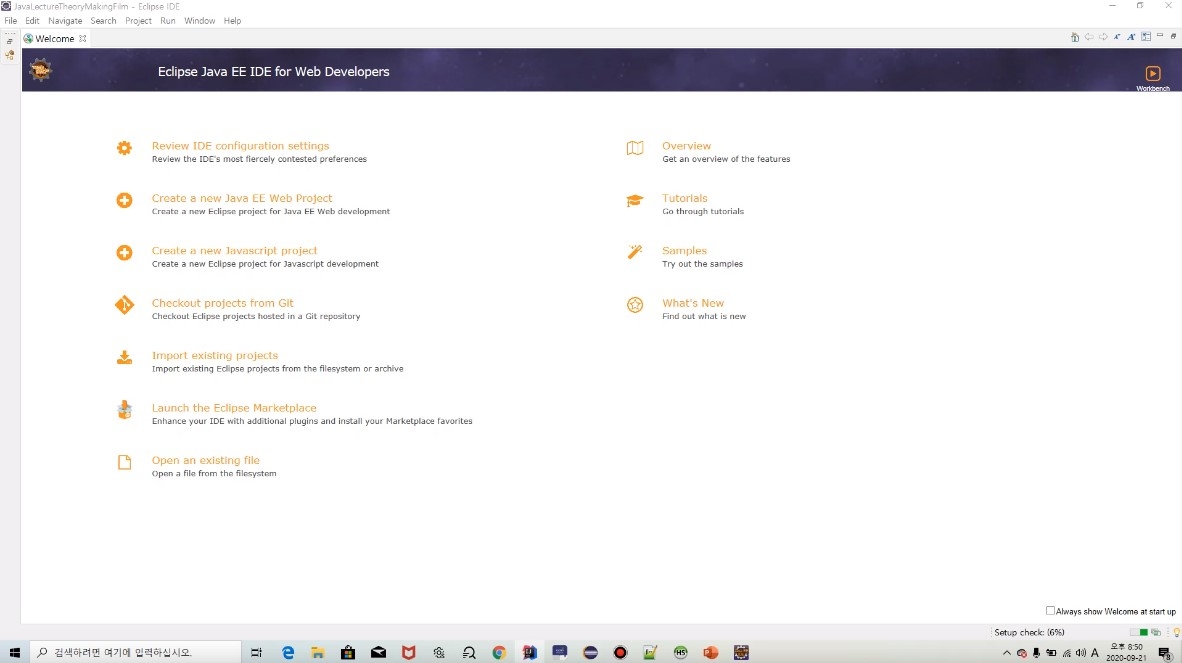
Task: Click plus icon for Java EE Web Project
Action: [124, 200]
